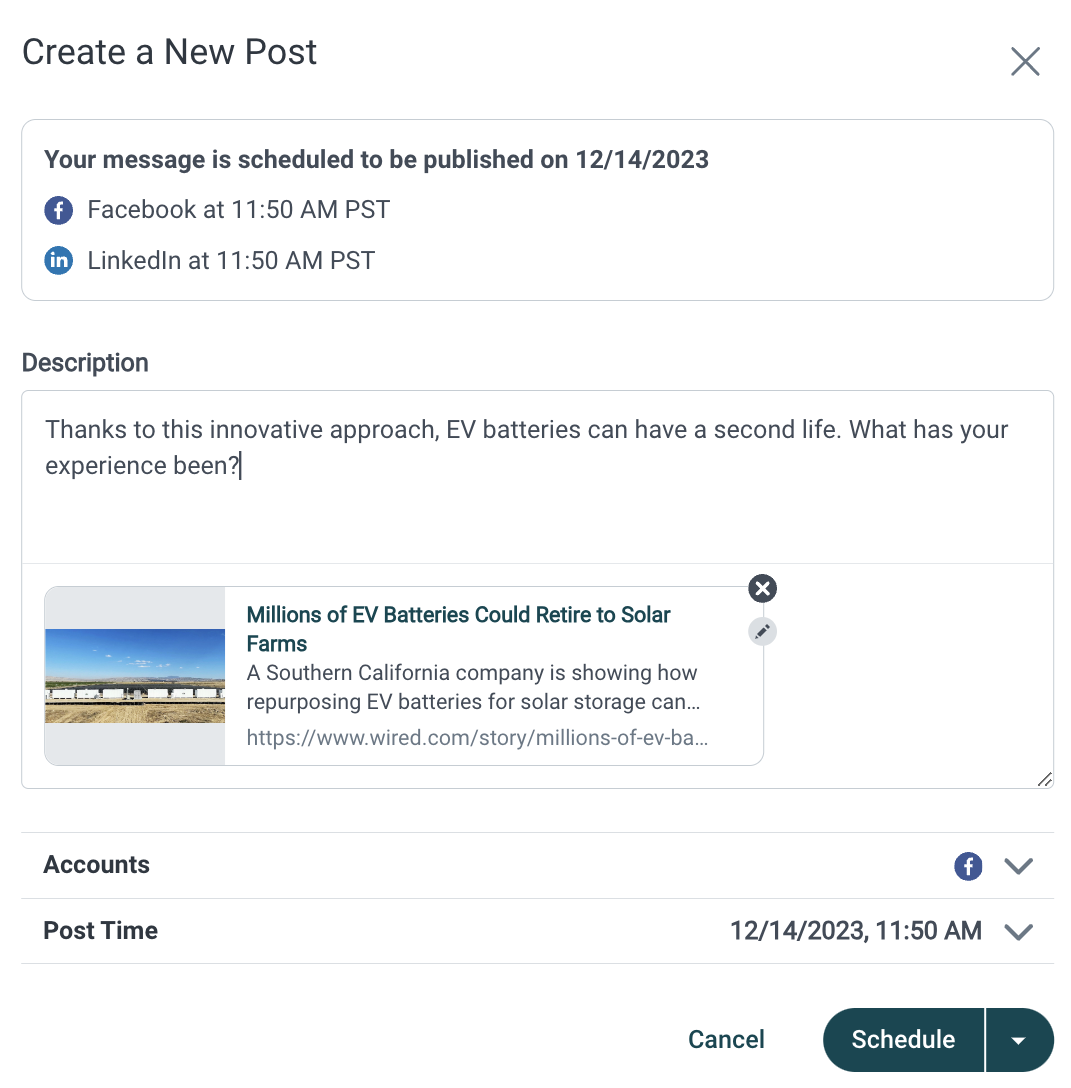Click the 'Facebook at 11:50 AM PST' entry
This screenshot has height=1088, width=1071.
pos(239,210)
